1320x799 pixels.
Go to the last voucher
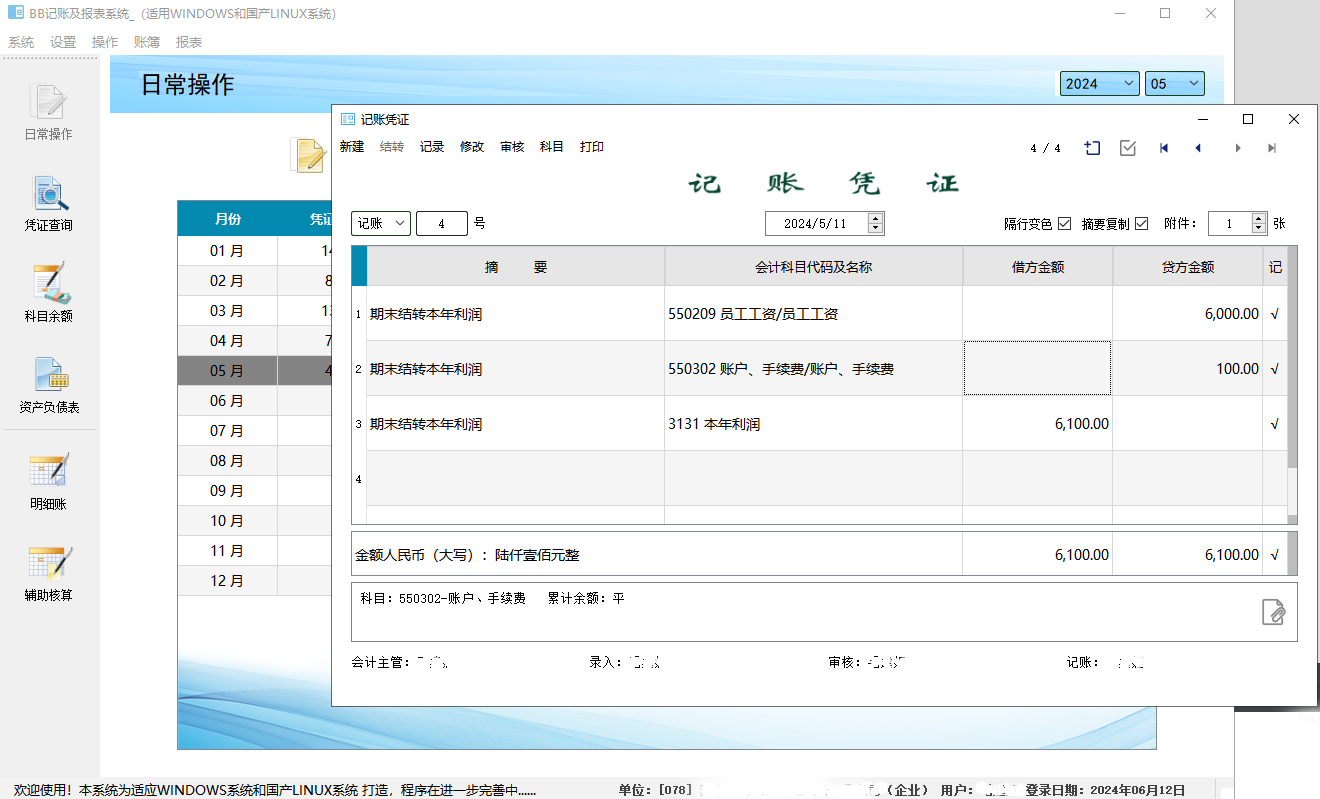click(x=1272, y=148)
